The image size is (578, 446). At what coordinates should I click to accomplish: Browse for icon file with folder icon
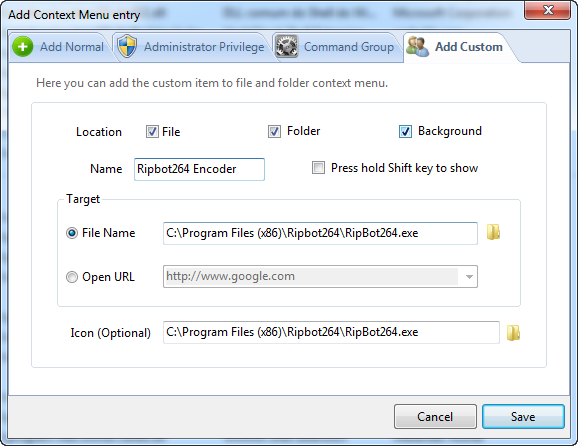pos(513,333)
